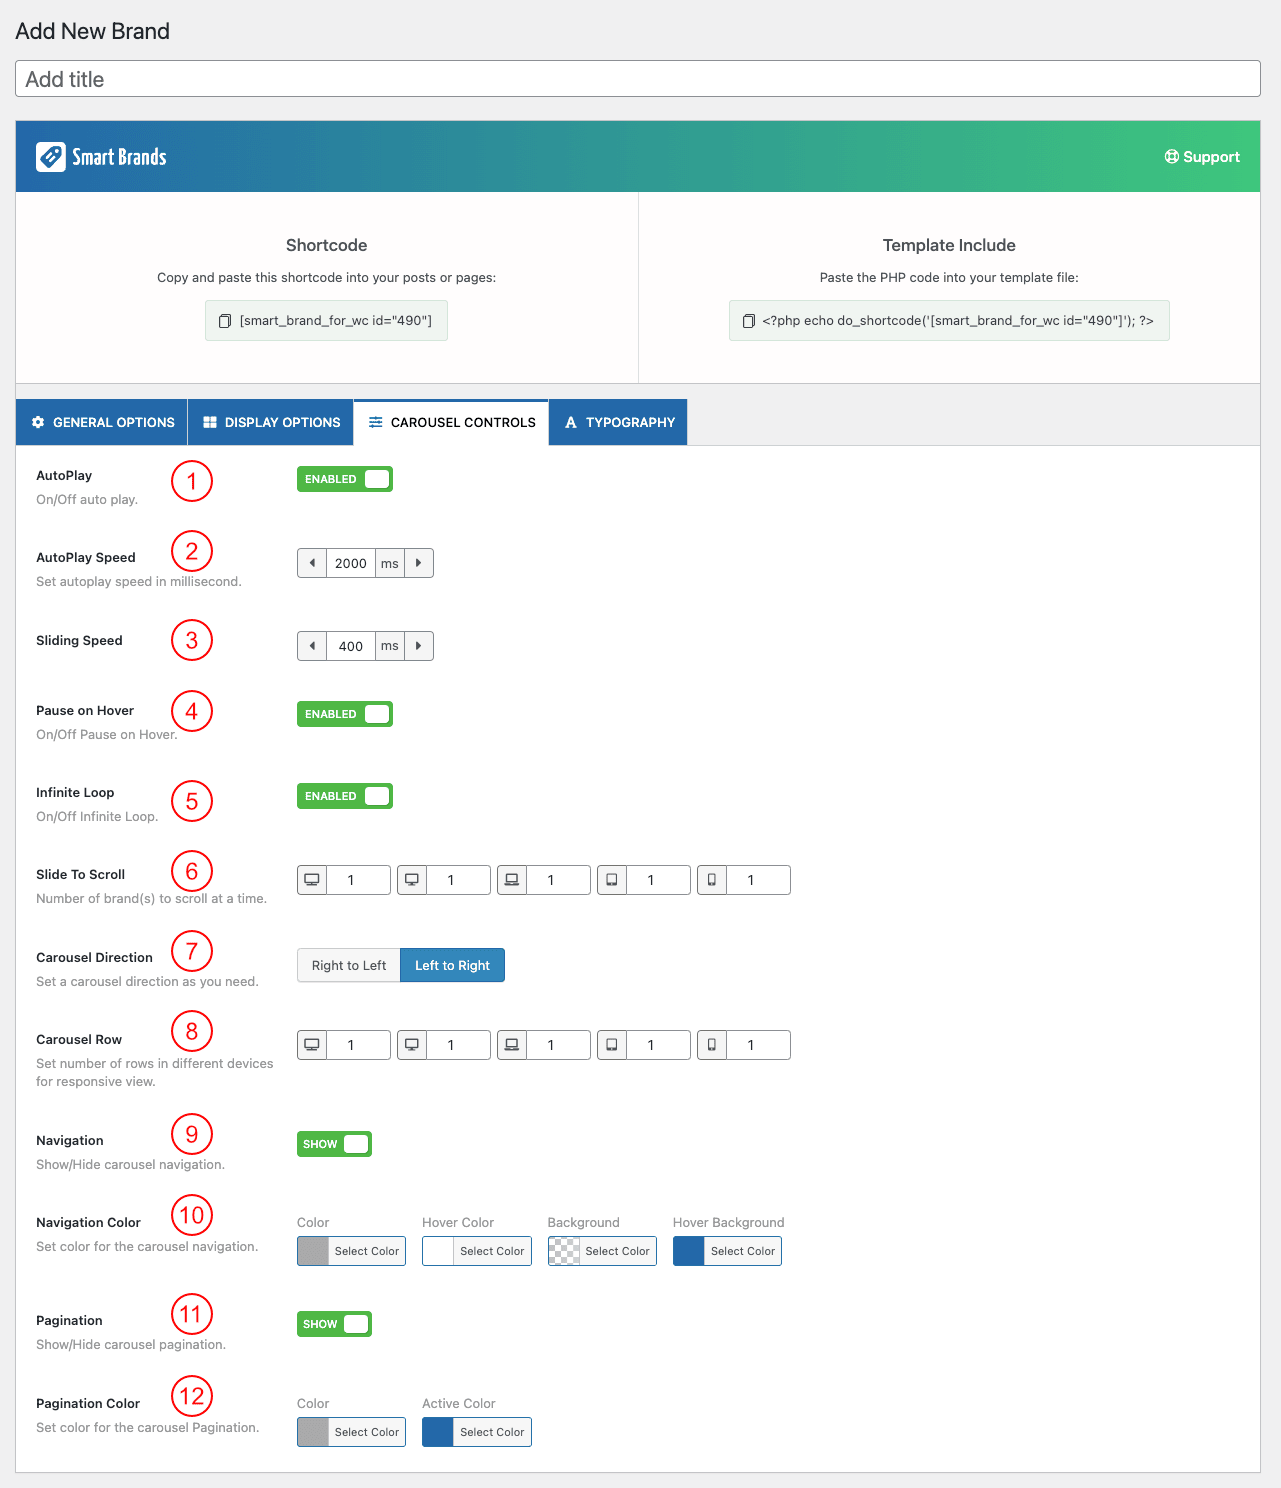Open the Support link

1202,157
